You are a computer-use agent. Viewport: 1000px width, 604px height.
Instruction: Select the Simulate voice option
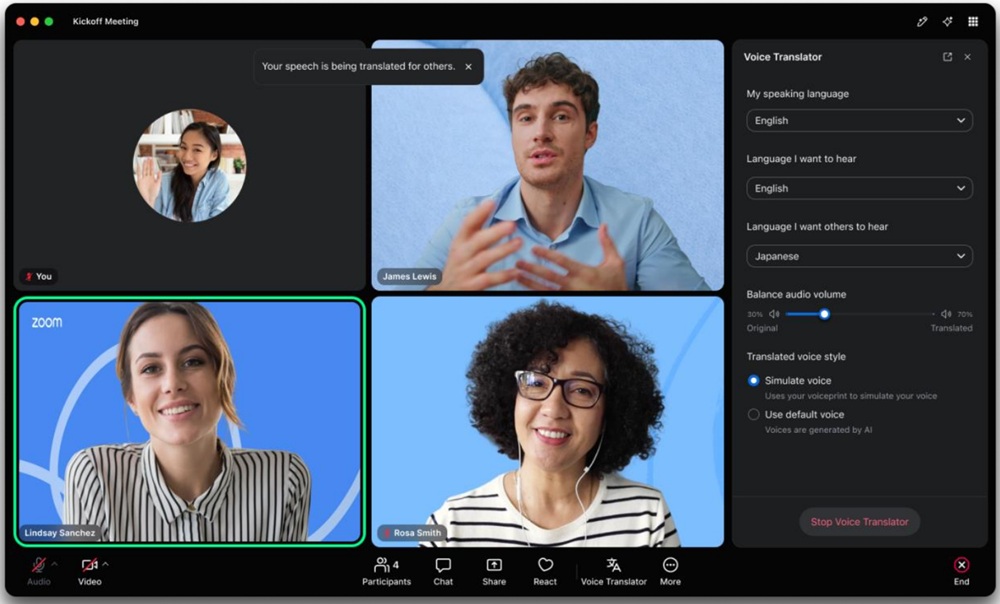[x=753, y=380]
